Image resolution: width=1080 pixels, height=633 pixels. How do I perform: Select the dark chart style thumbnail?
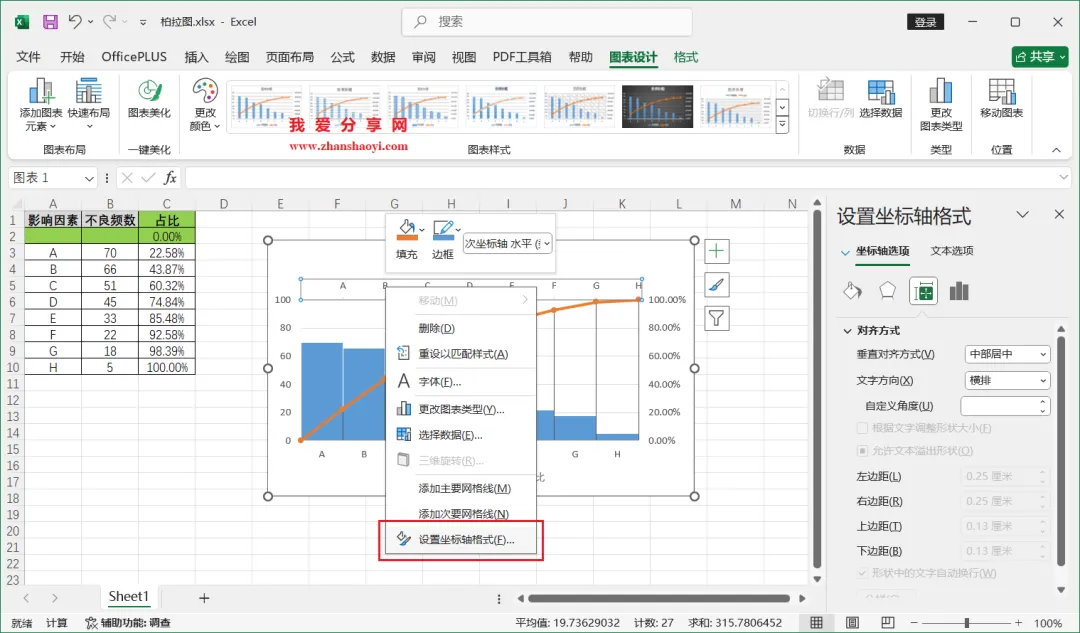(x=657, y=107)
